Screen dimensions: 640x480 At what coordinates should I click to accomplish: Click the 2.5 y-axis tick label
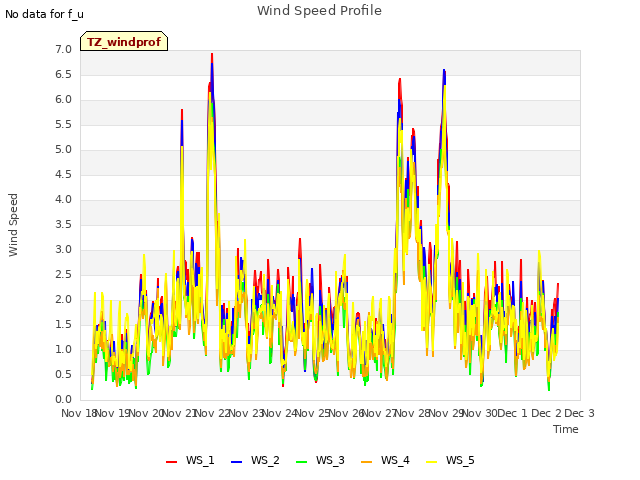pos(63,274)
